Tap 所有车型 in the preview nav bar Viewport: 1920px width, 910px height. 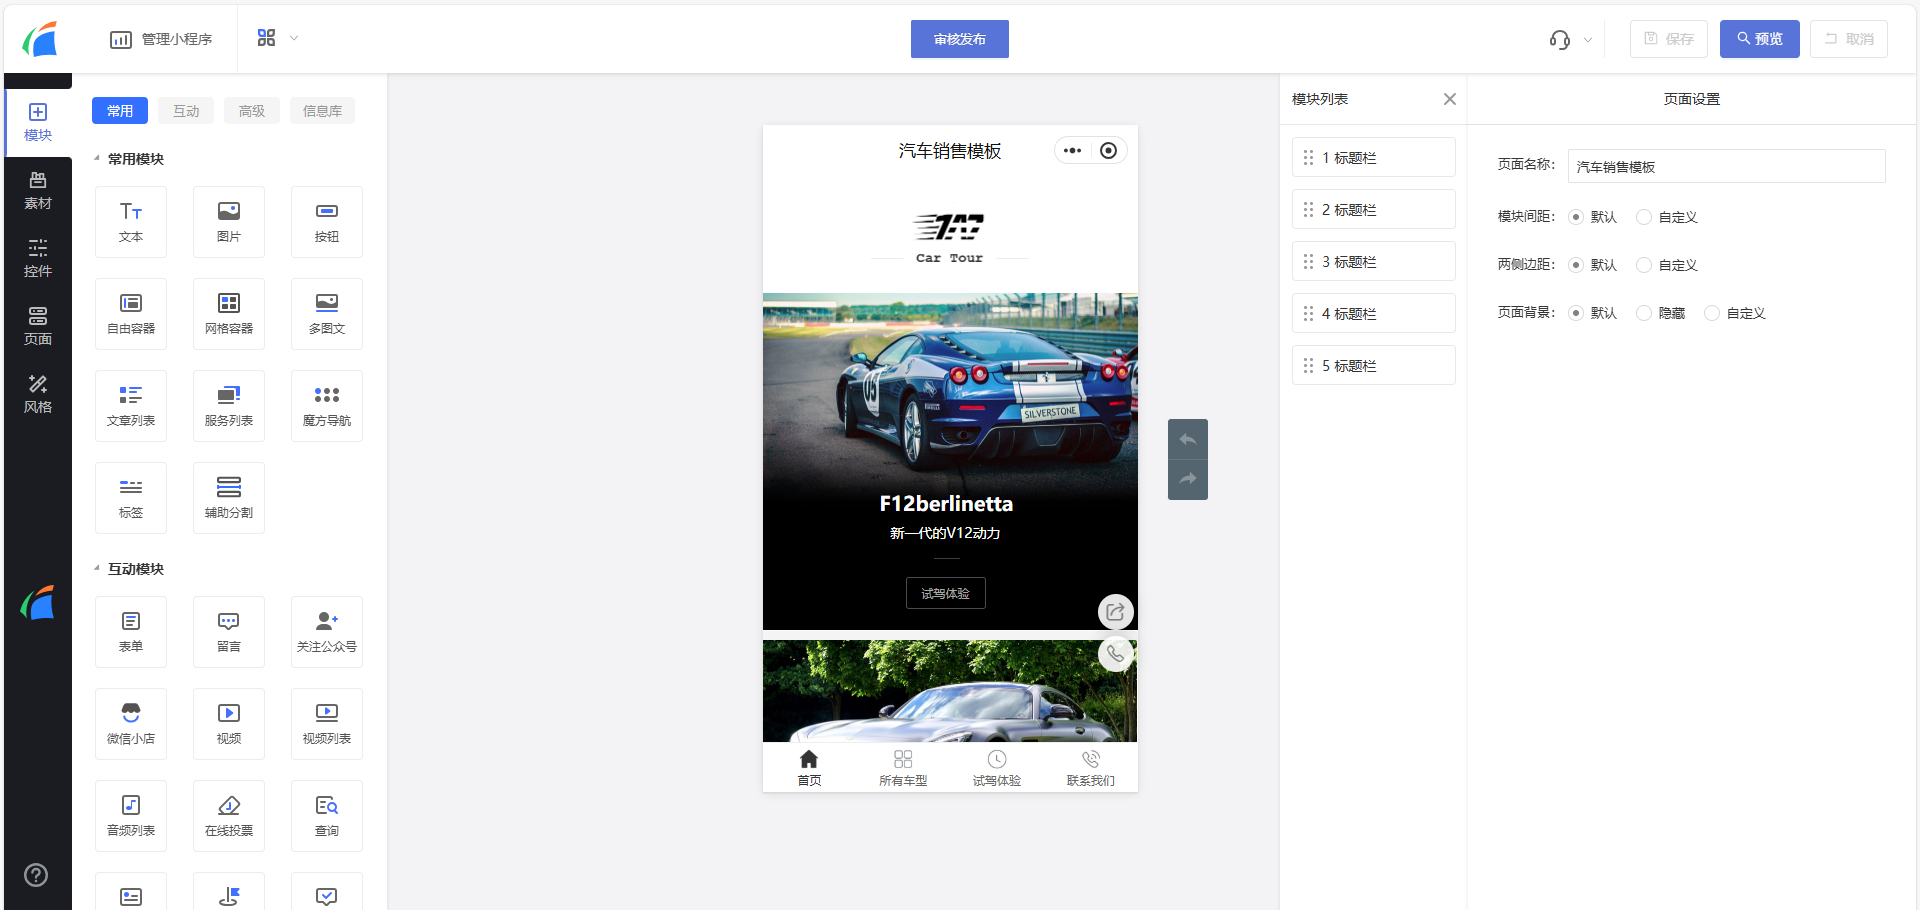coord(903,768)
